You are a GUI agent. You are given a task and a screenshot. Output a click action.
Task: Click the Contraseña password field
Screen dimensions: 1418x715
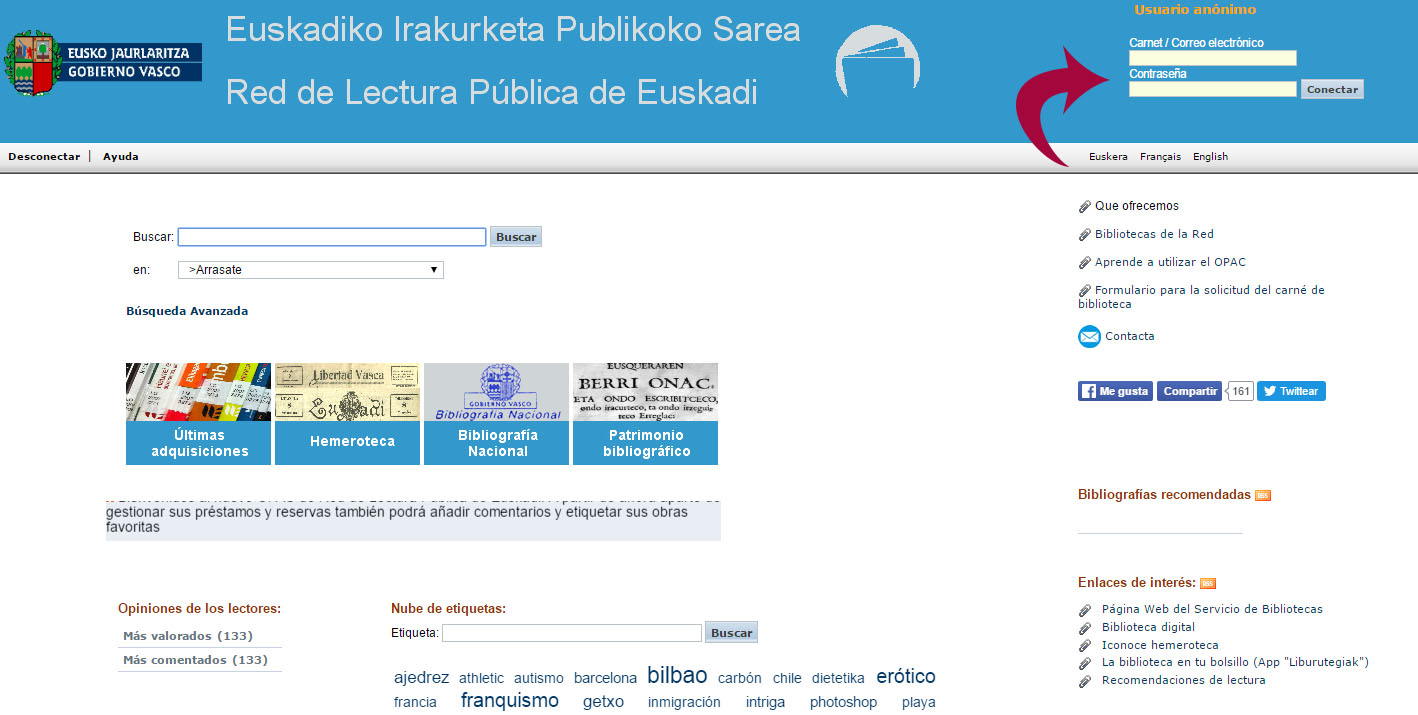(1212, 89)
